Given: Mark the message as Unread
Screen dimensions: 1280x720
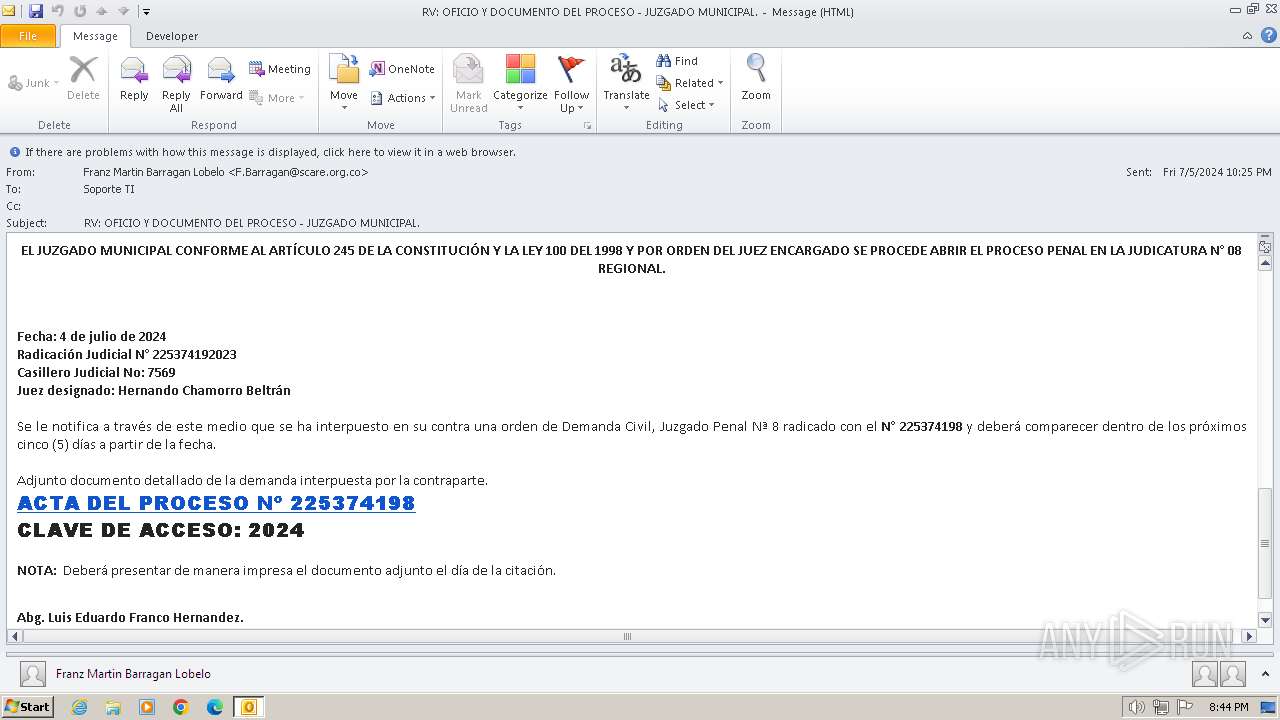Looking at the screenshot, I should tap(468, 83).
